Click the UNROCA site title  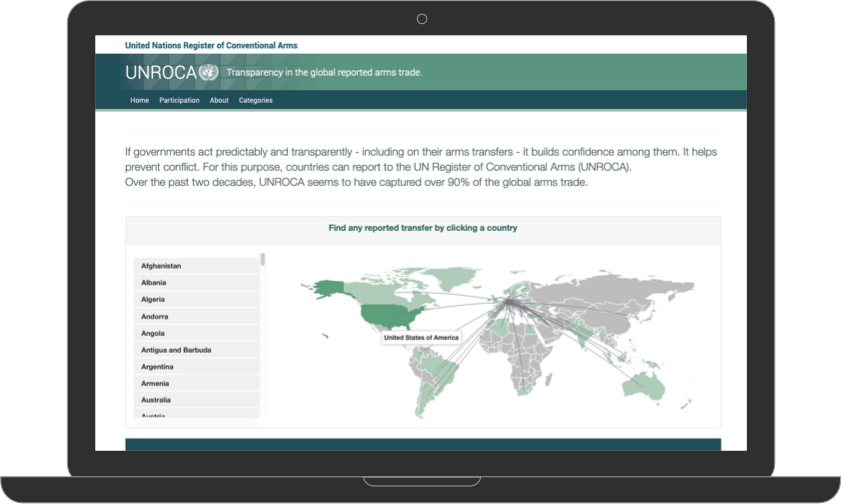(160, 72)
